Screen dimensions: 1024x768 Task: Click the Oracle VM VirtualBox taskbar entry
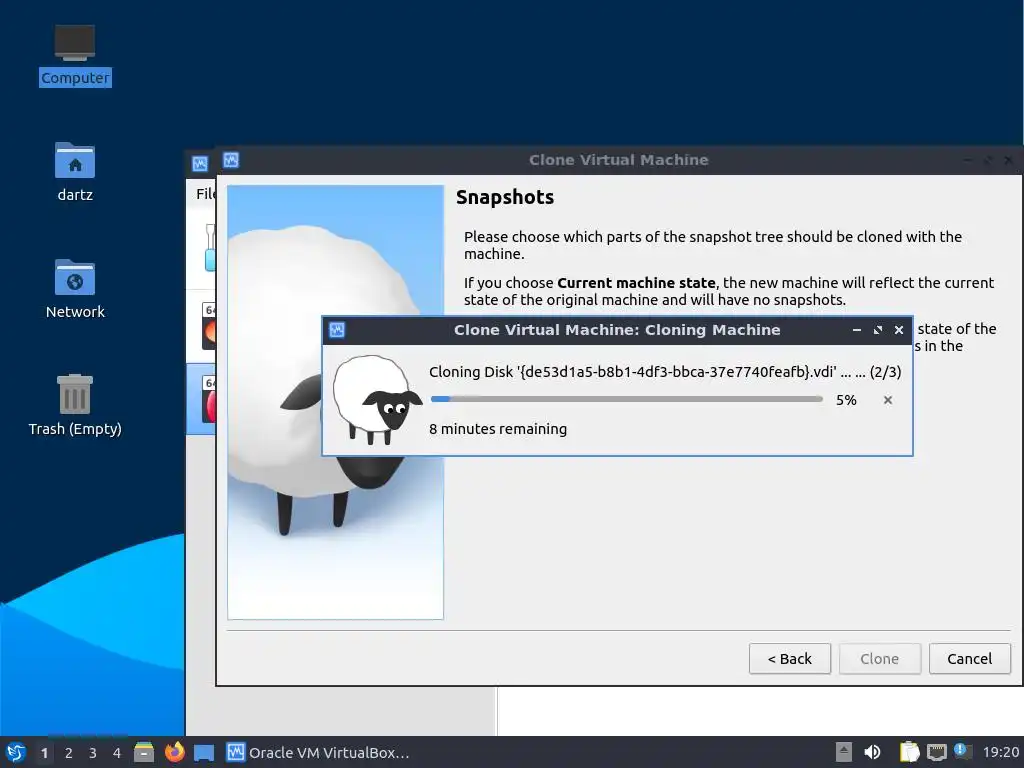(x=318, y=752)
